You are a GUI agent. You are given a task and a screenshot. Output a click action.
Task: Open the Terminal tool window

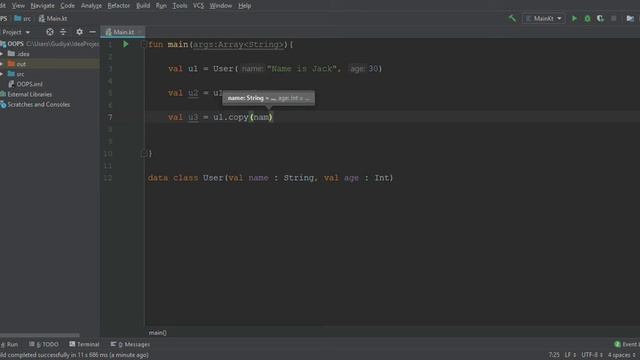pos(84,344)
